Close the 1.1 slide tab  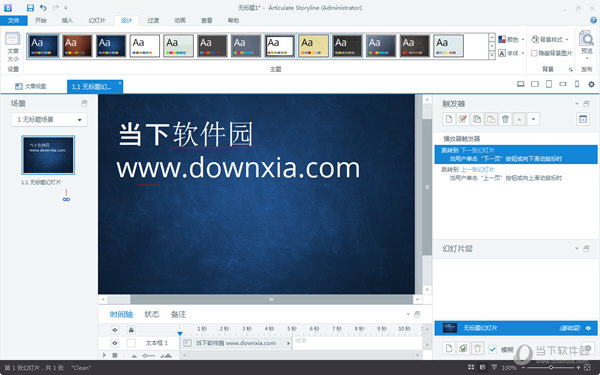click(119, 83)
